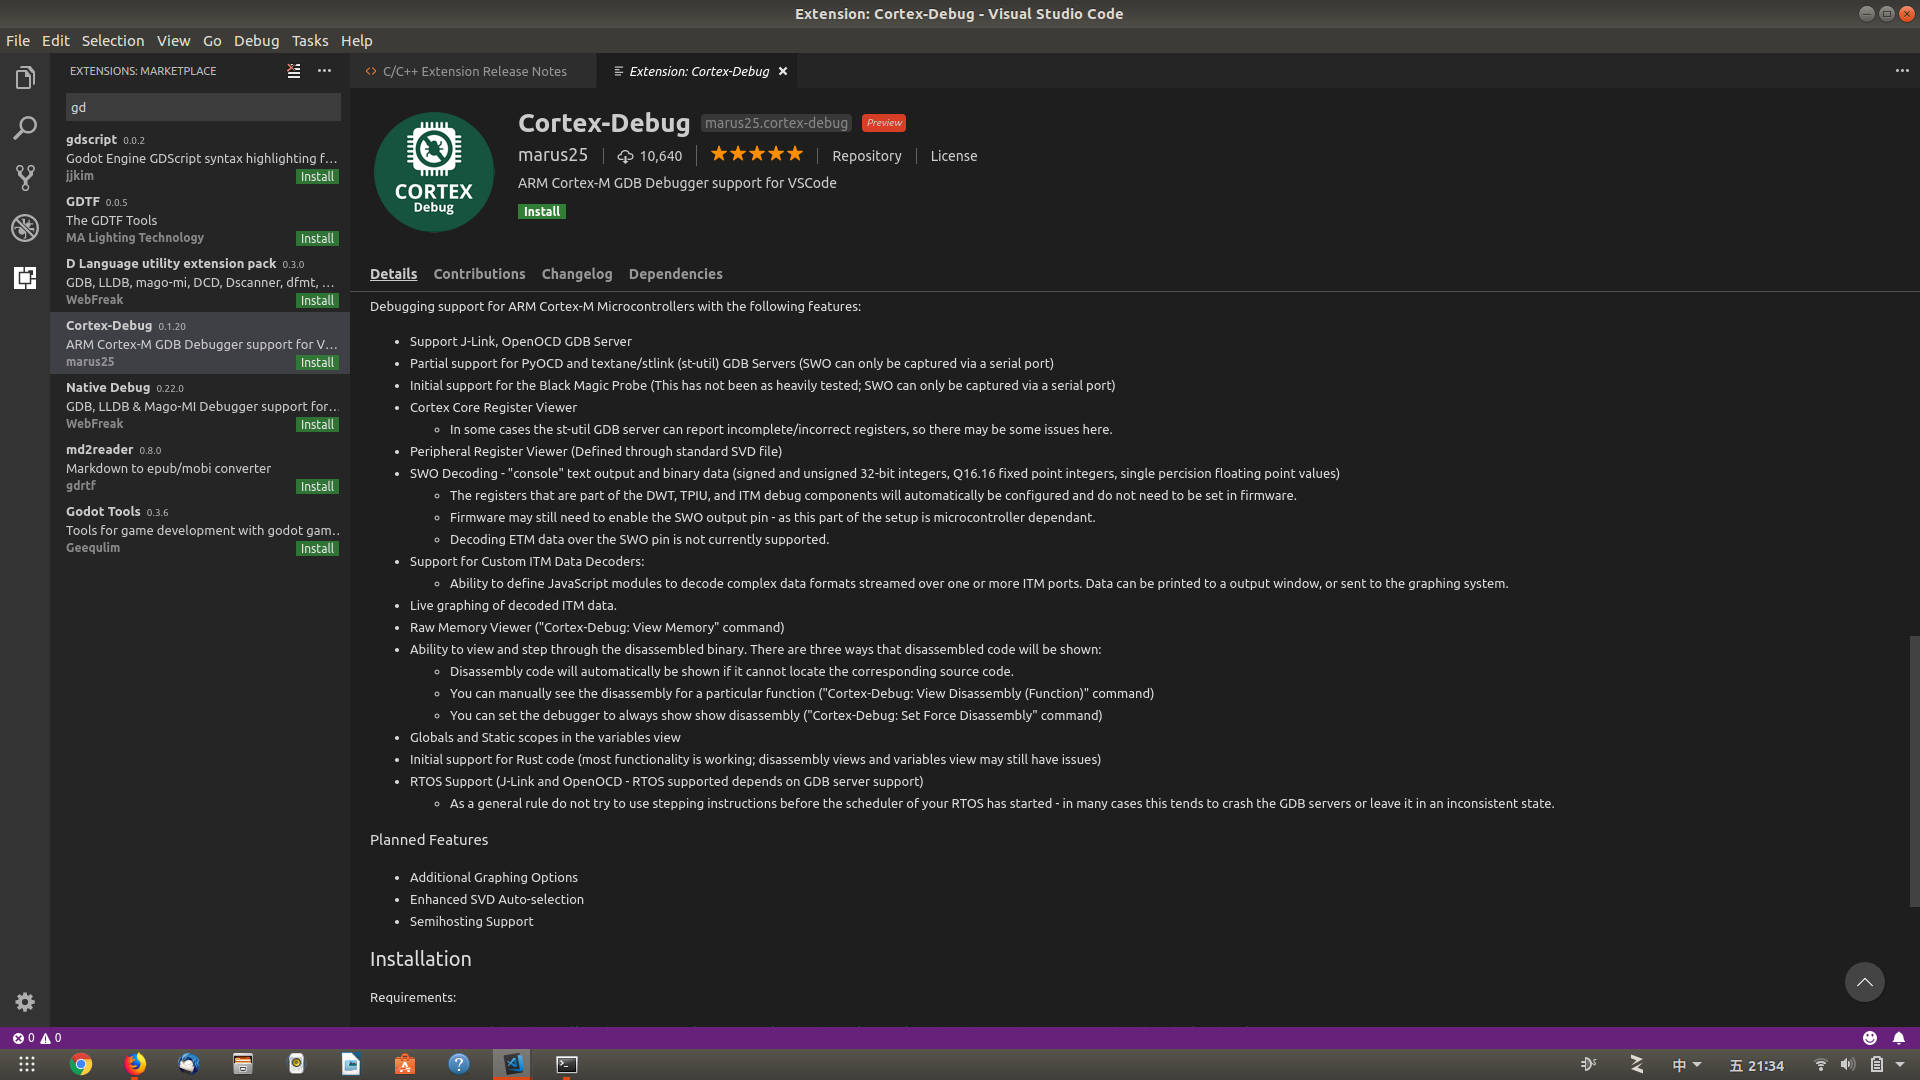Open notifications bell in status bar
Screen dimensions: 1920x1080
pos(1898,1038)
